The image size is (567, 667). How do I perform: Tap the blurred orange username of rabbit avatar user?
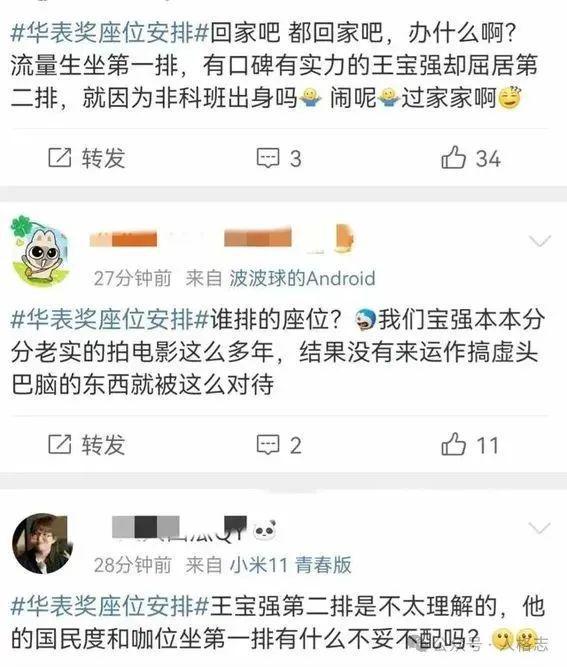[x=222, y=238]
